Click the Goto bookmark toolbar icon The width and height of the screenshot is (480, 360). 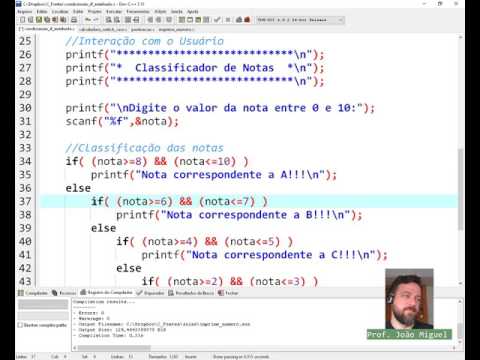pyautogui.click(x=169, y=20)
